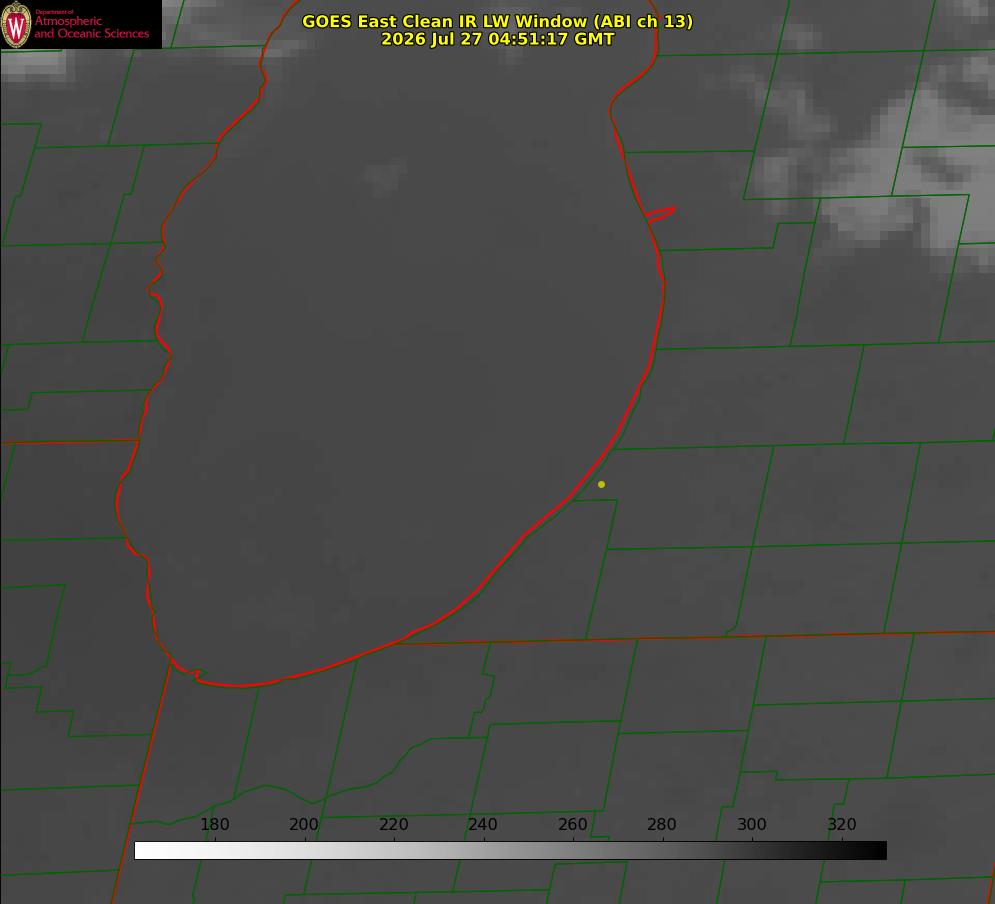Click the 320 colorbar tick label

tap(842, 824)
